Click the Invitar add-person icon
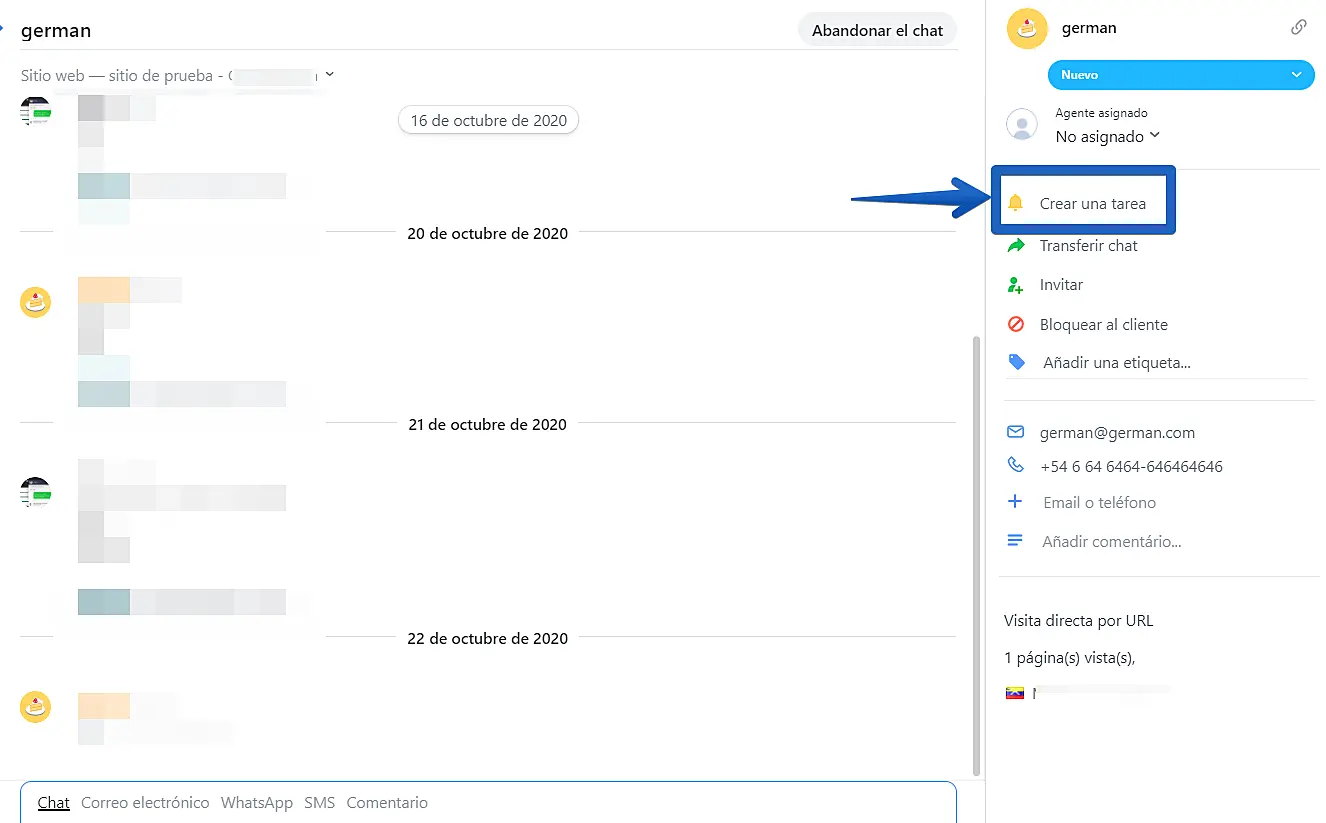This screenshot has height=823, width=1326. 1016,285
